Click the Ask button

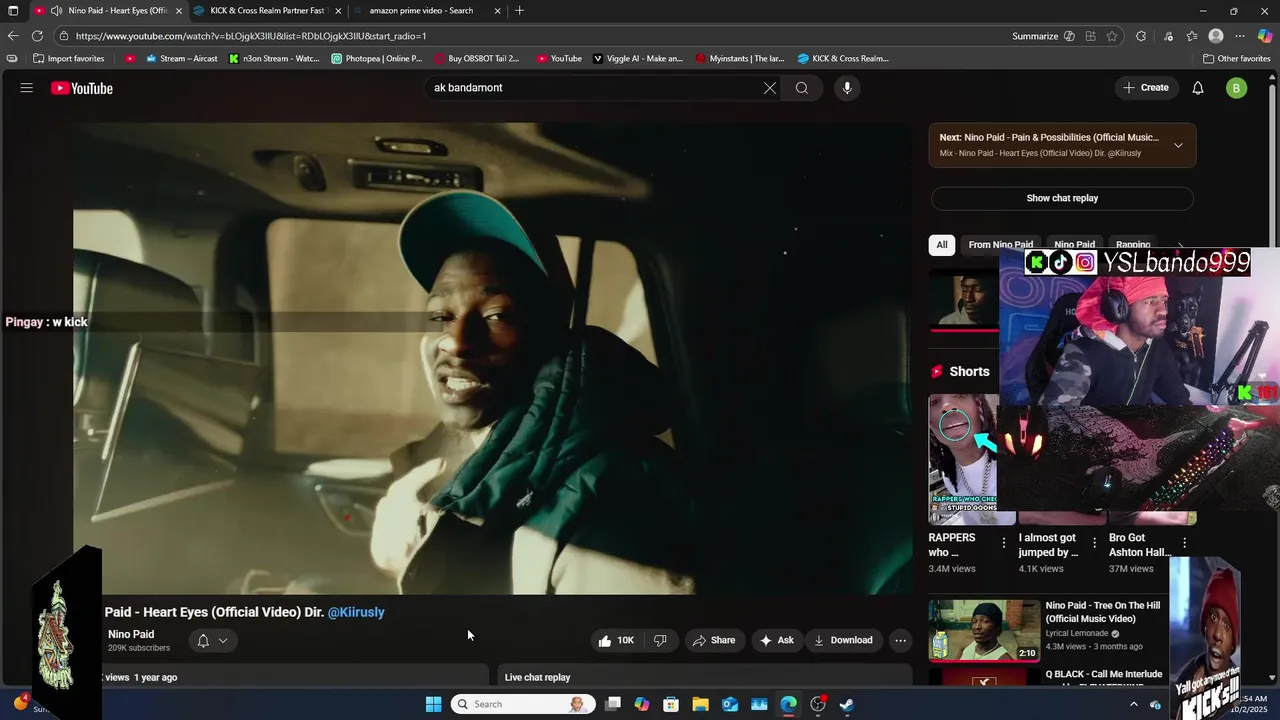click(x=776, y=640)
